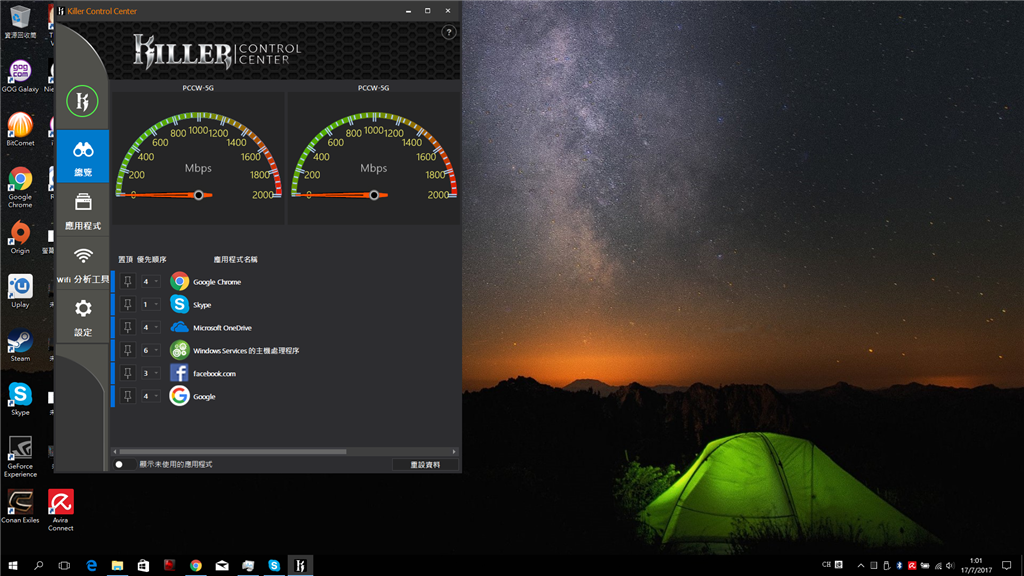
Task: Open priority dropdown for Microsoft OneDrive
Action: click(150, 327)
